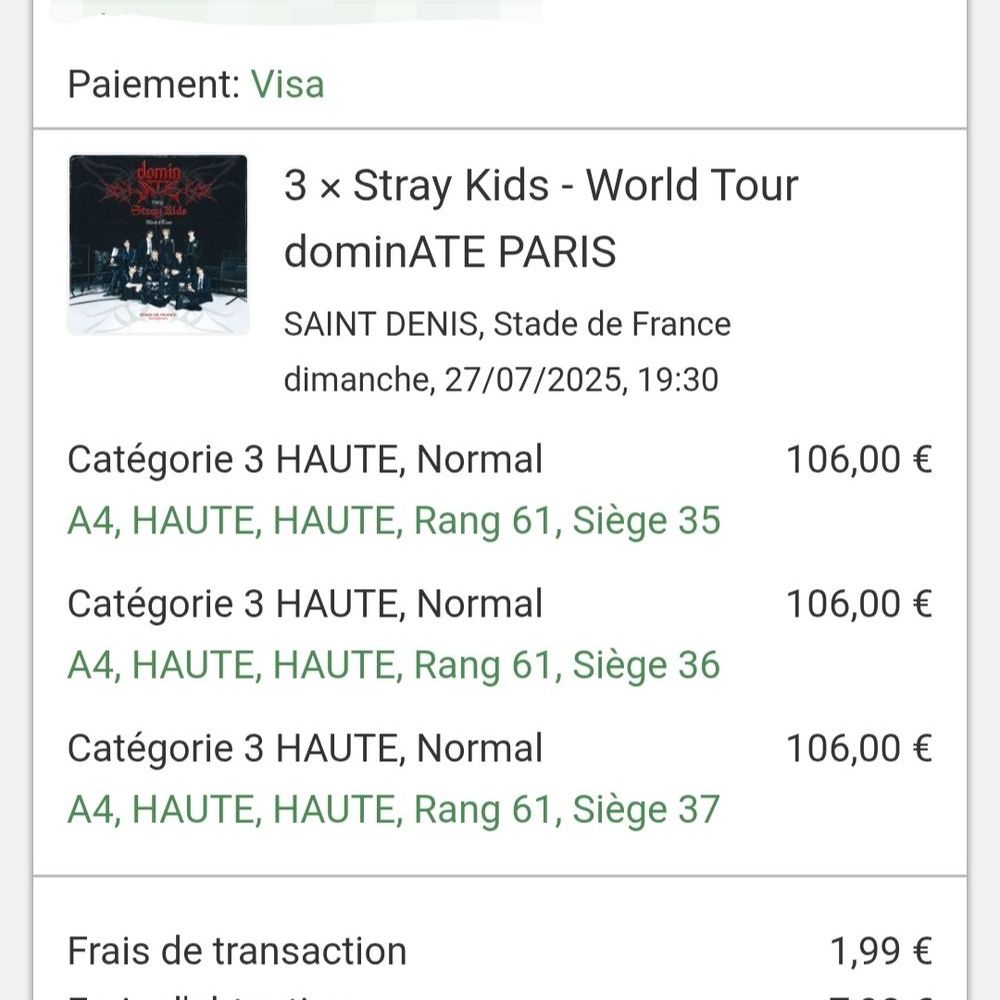This screenshot has height=1000, width=1000.
Task: Select the Siège 36 seat details link
Action: tap(394, 665)
